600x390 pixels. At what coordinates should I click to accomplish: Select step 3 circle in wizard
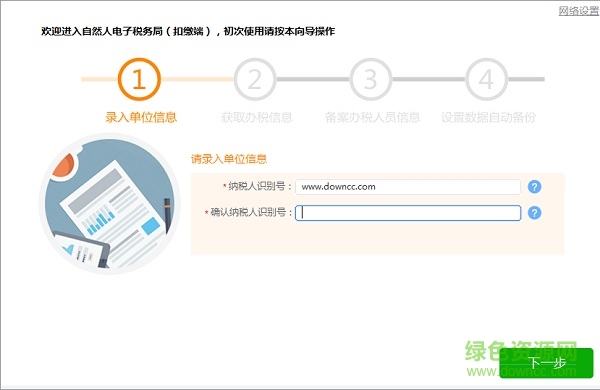coord(371,79)
